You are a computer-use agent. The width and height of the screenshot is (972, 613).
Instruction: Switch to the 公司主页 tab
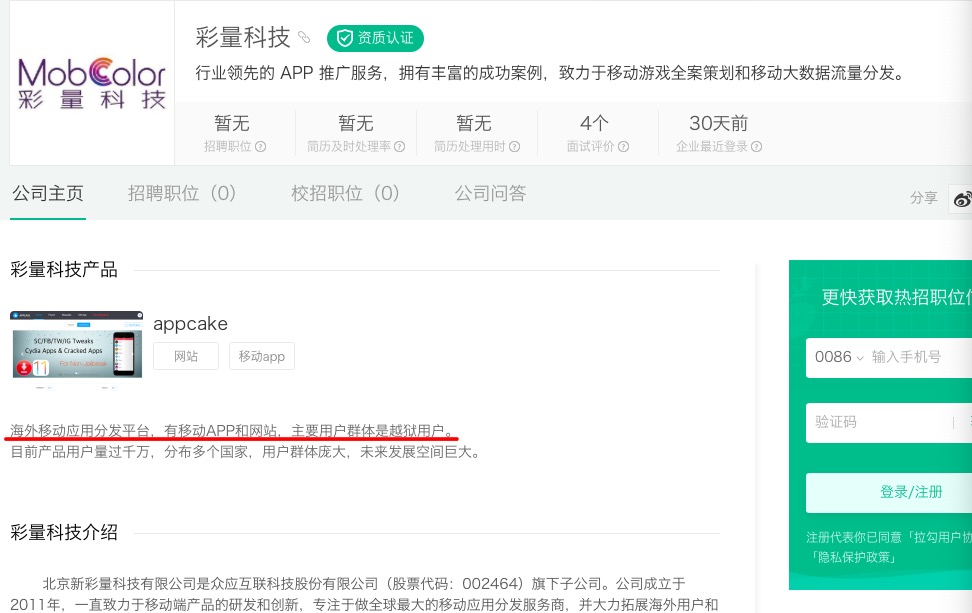[47, 194]
